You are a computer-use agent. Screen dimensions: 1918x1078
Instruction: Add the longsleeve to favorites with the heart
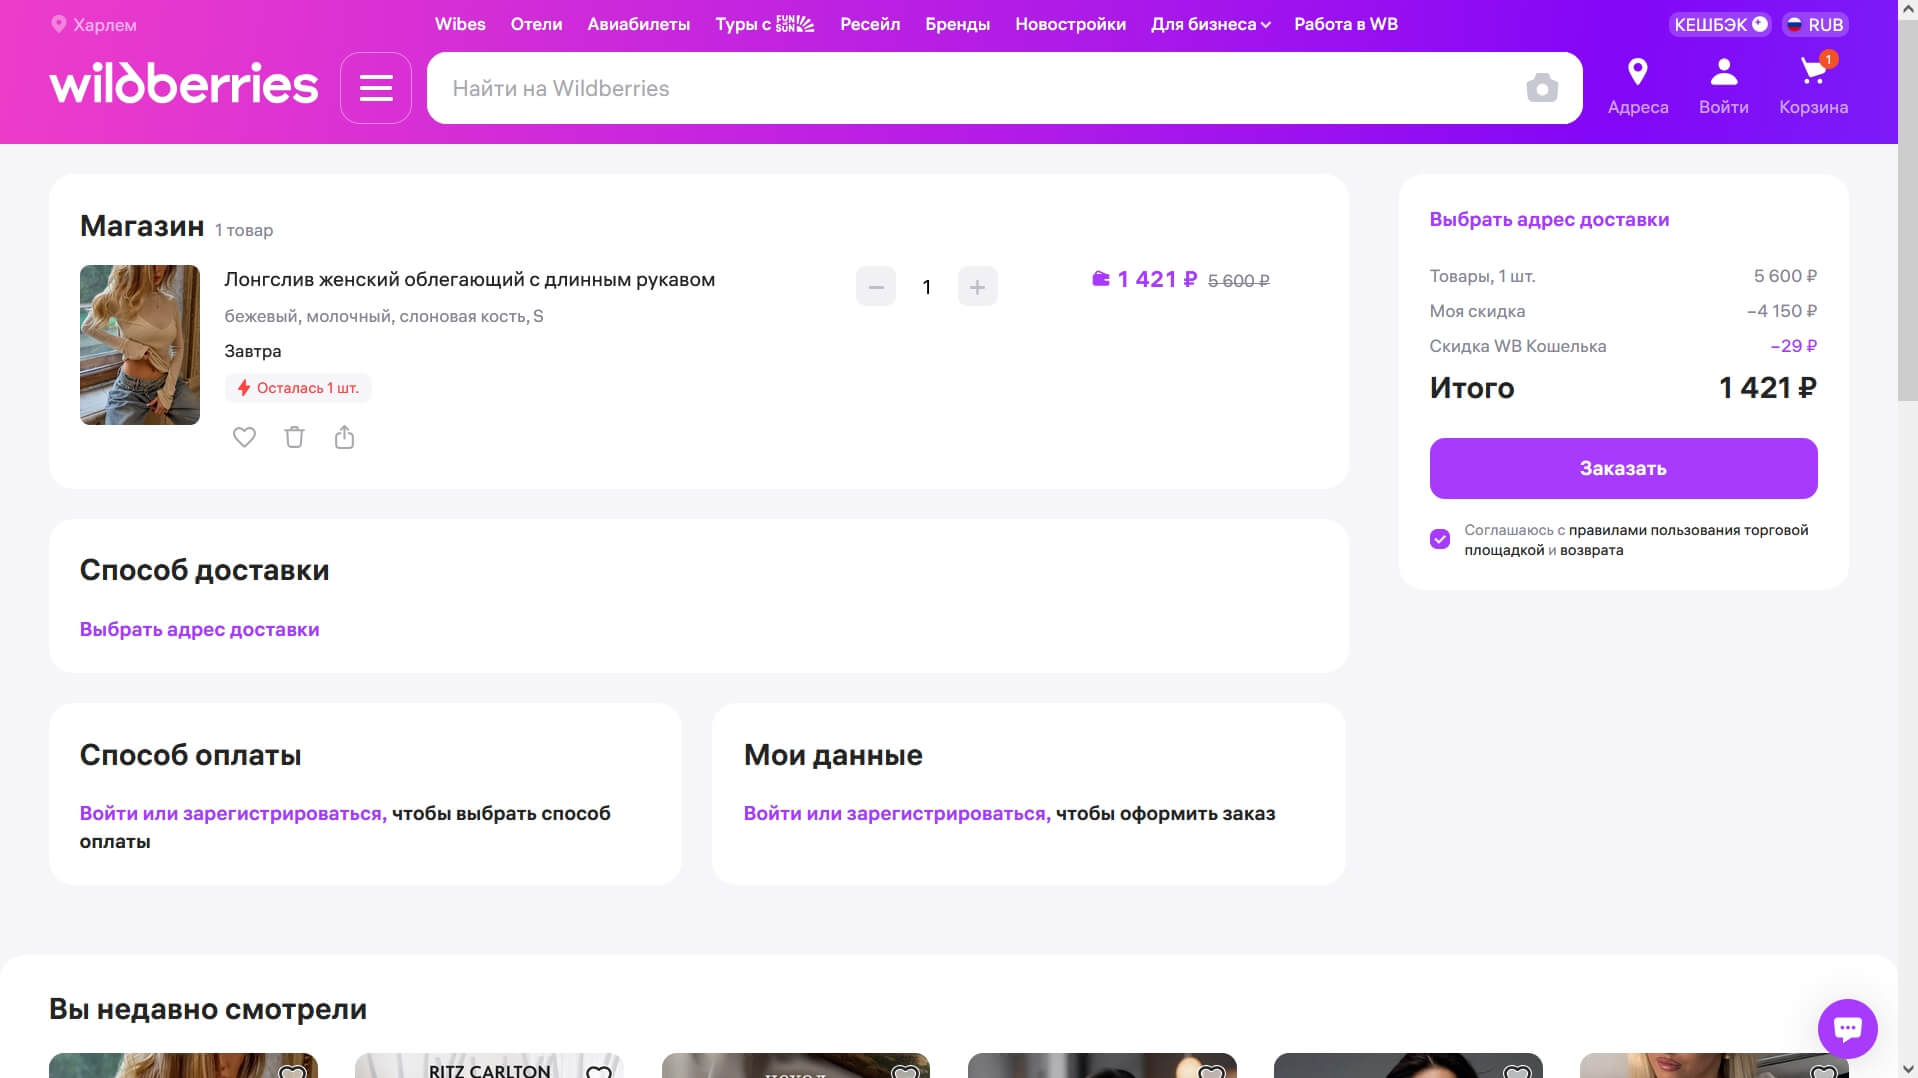[x=244, y=437]
